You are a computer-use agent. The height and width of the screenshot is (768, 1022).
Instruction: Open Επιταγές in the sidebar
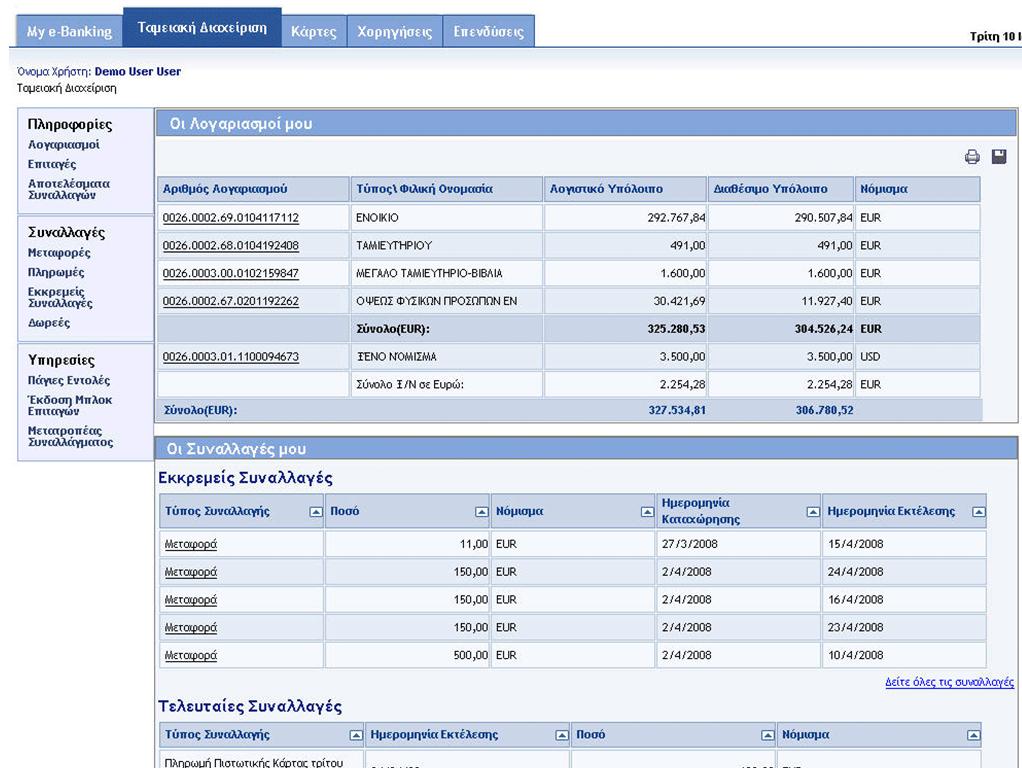52,164
